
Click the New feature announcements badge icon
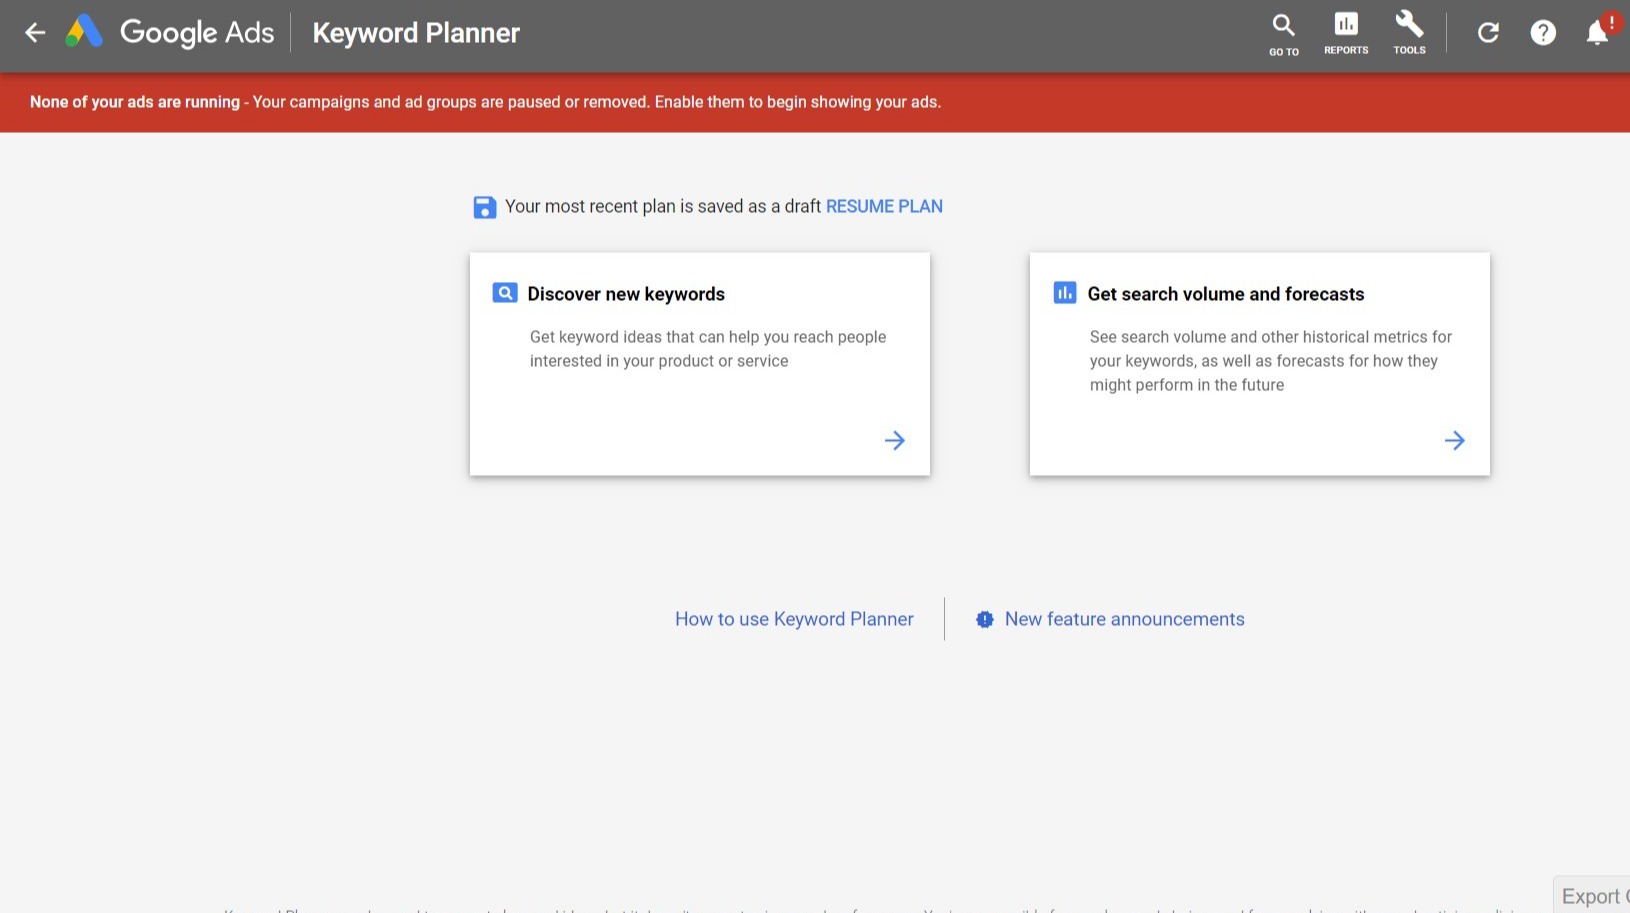tap(985, 619)
